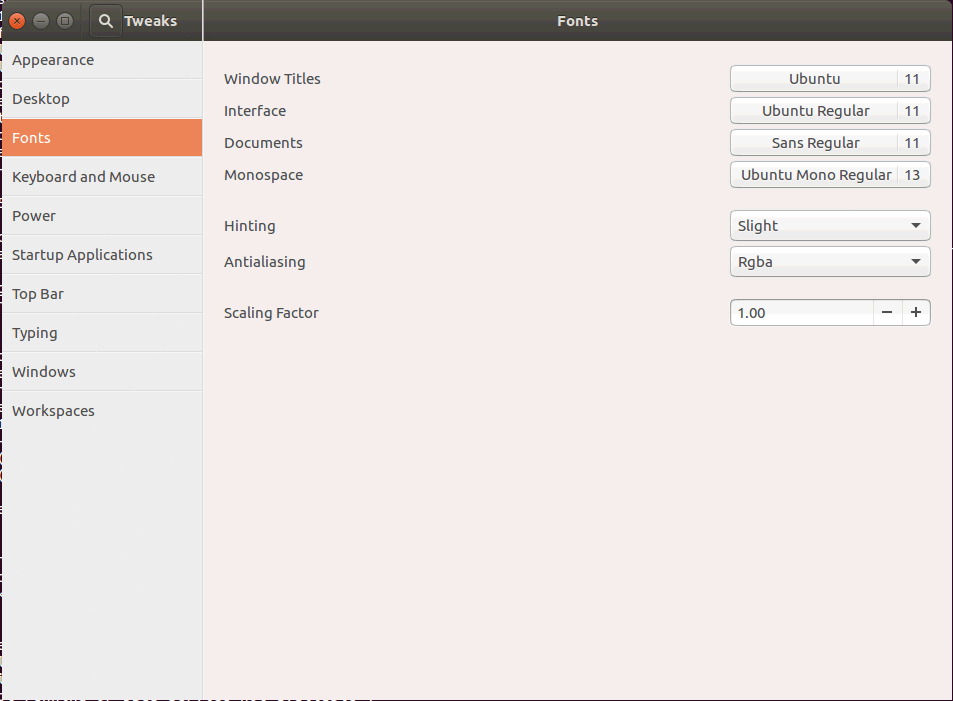
Task: Click the Scaling Factor value field
Action: pos(802,313)
